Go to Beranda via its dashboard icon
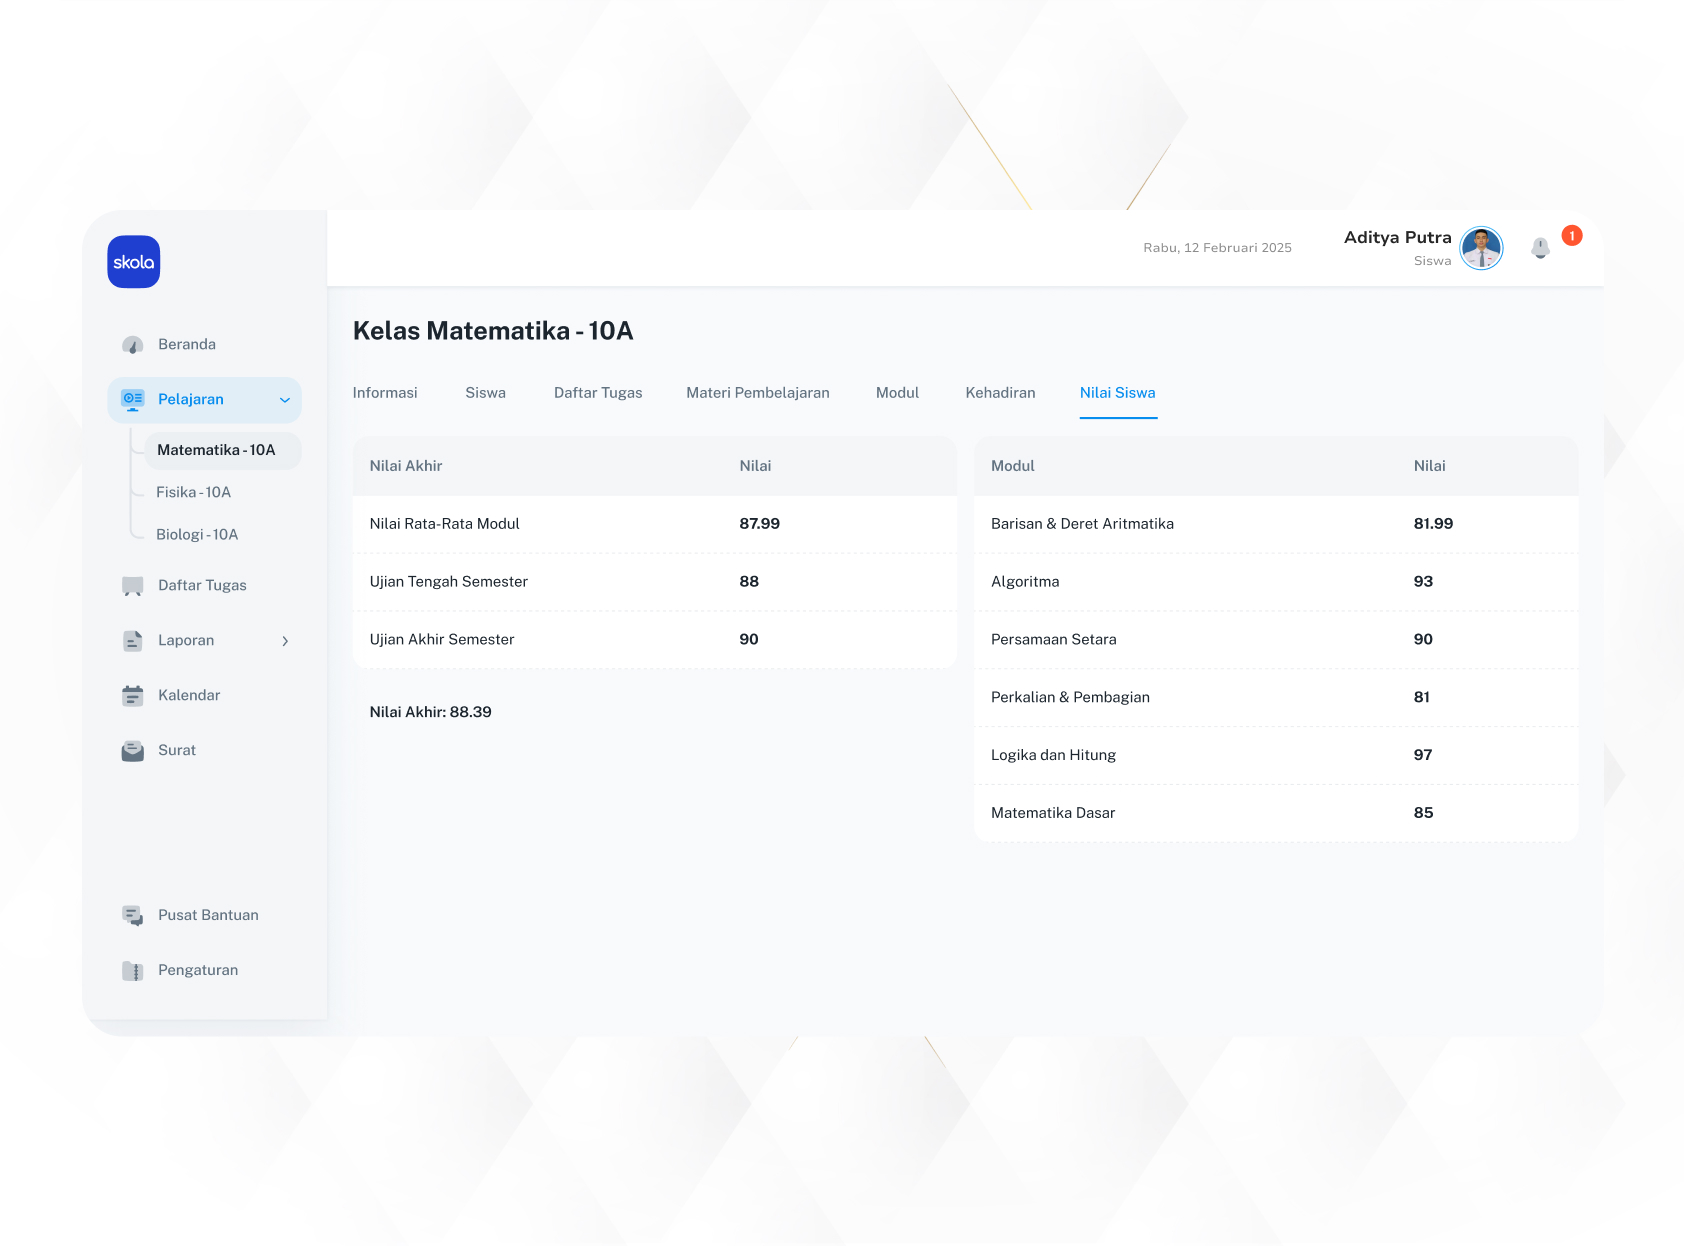This screenshot has height=1246, width=1684. pyautogui.click(x=132, y=345)
